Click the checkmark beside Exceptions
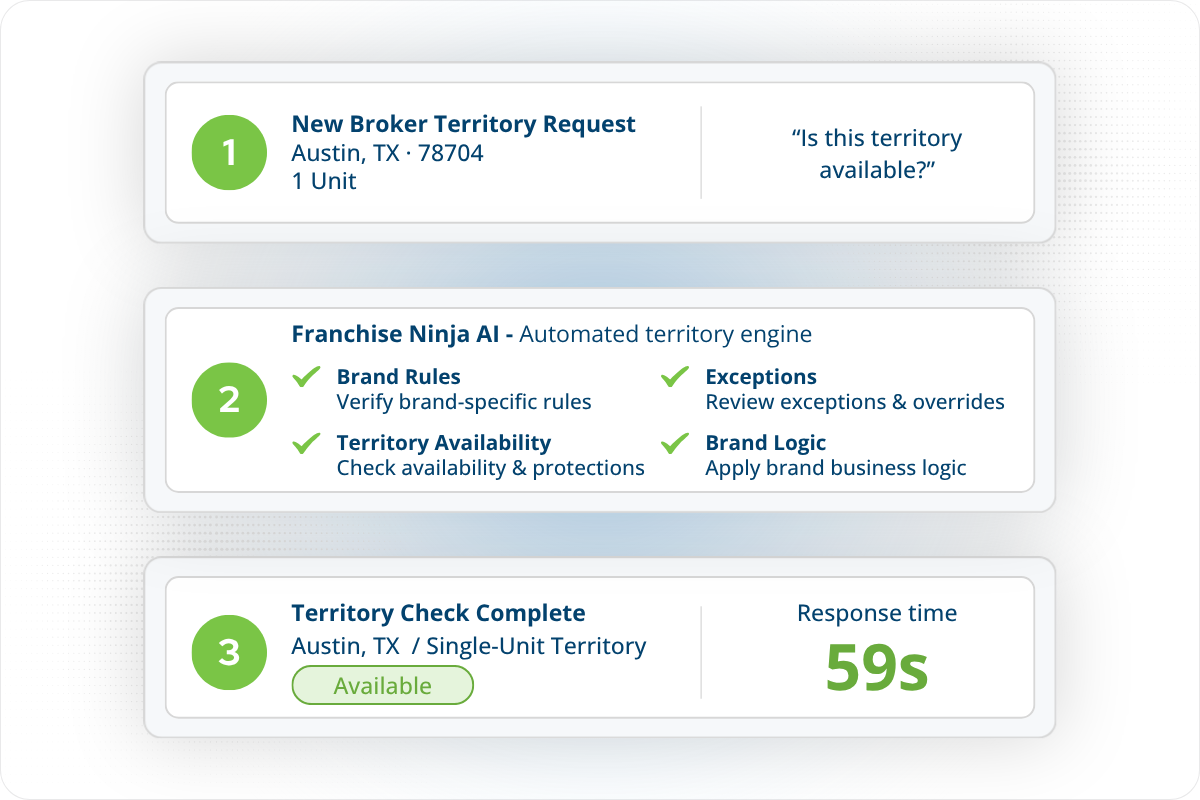The image size is (1200, 800). point(675,377)
